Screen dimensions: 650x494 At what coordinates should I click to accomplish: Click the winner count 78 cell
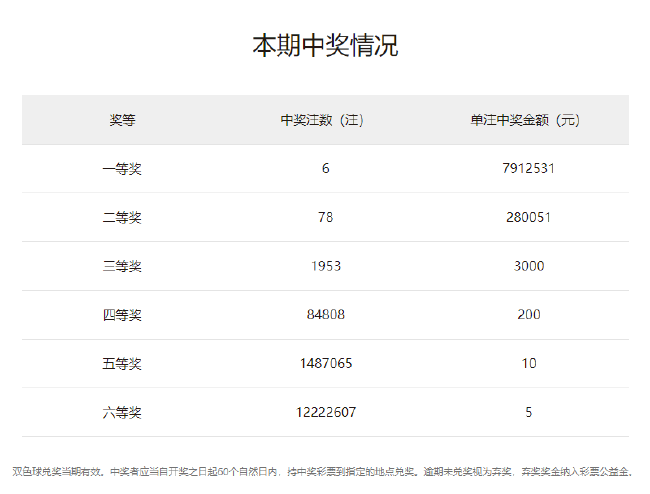click(325, 217)
